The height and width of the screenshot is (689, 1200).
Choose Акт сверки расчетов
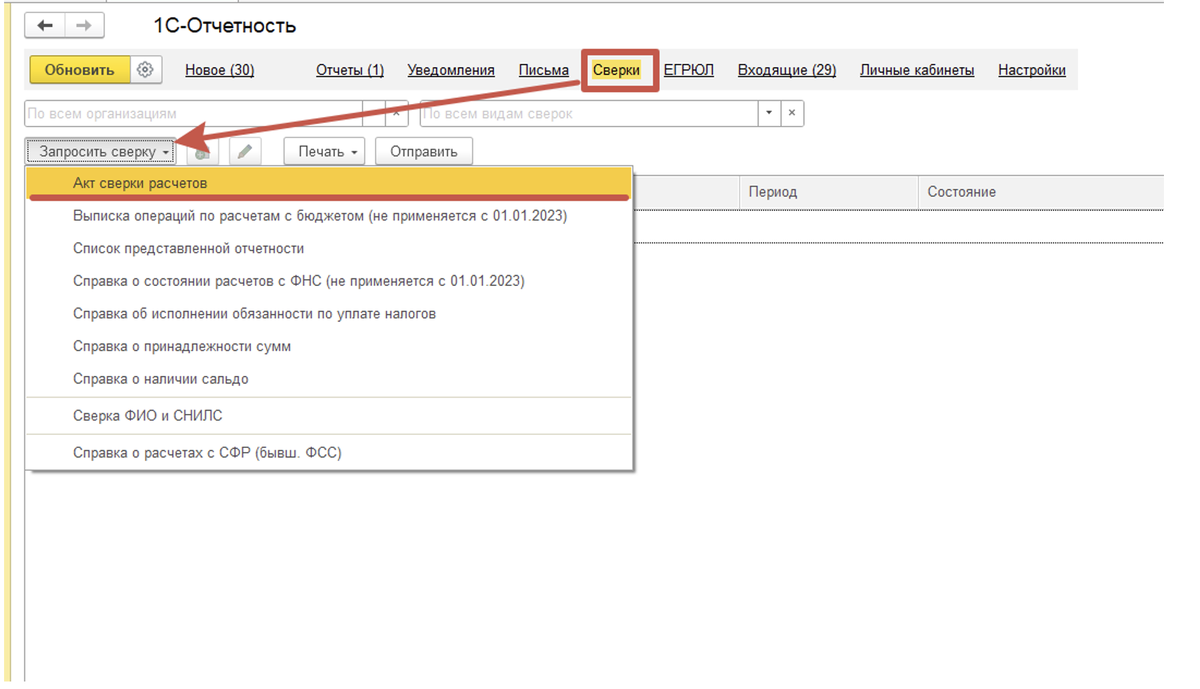click(329, 183)
